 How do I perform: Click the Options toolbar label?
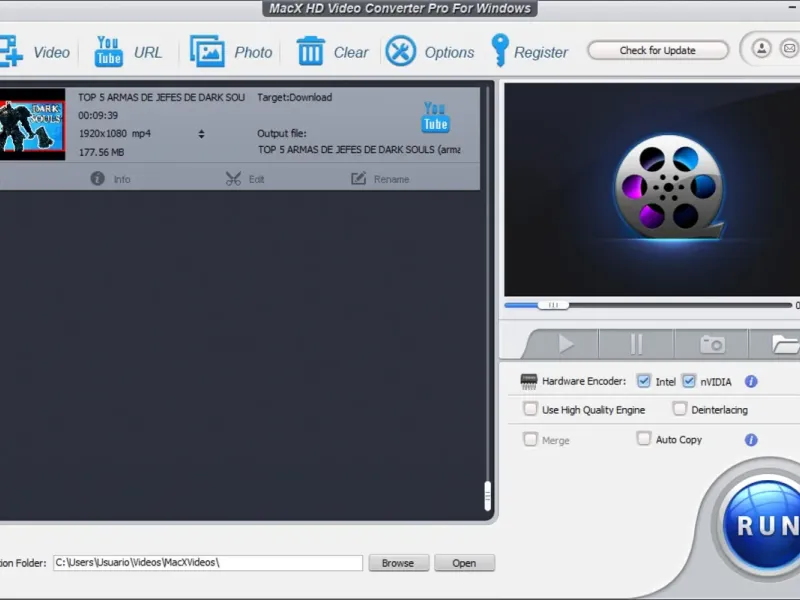(x=449, y=52)
